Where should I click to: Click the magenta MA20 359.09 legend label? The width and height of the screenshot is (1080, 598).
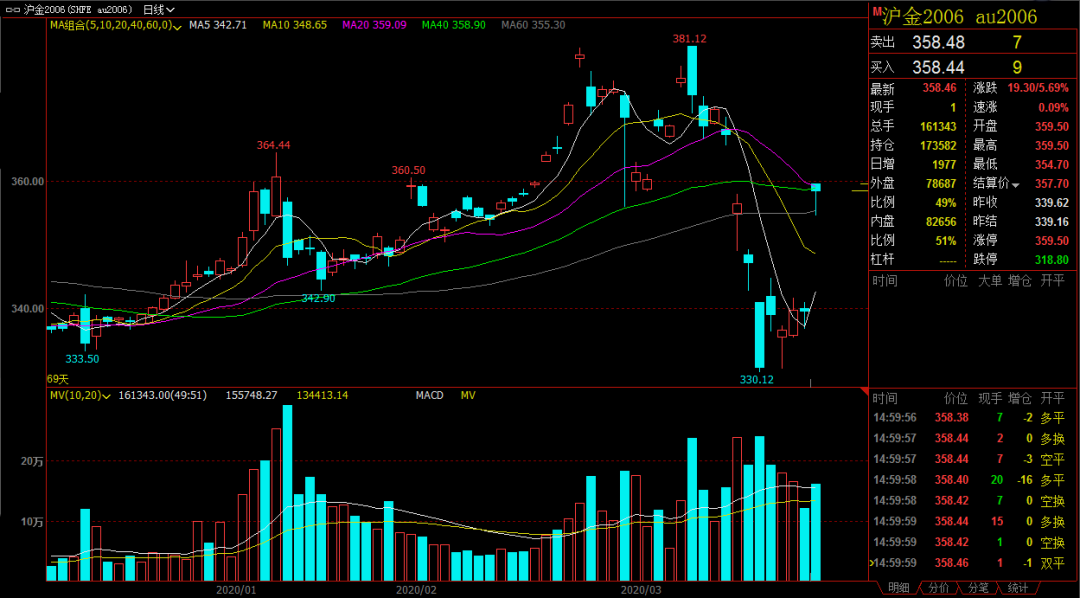coord(373,25)
